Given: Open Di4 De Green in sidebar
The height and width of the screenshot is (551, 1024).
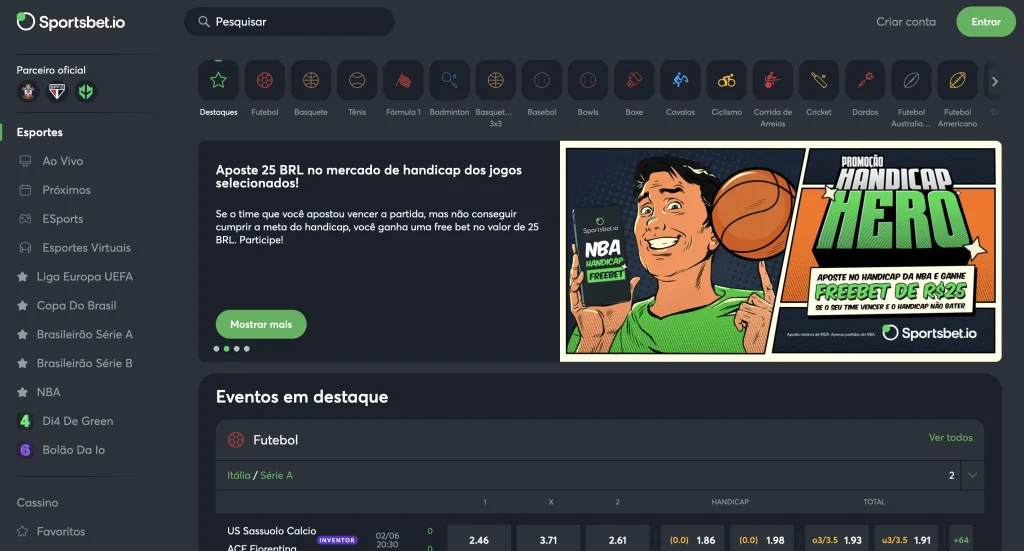Looking at the screenshot, I should pos(78,421).
